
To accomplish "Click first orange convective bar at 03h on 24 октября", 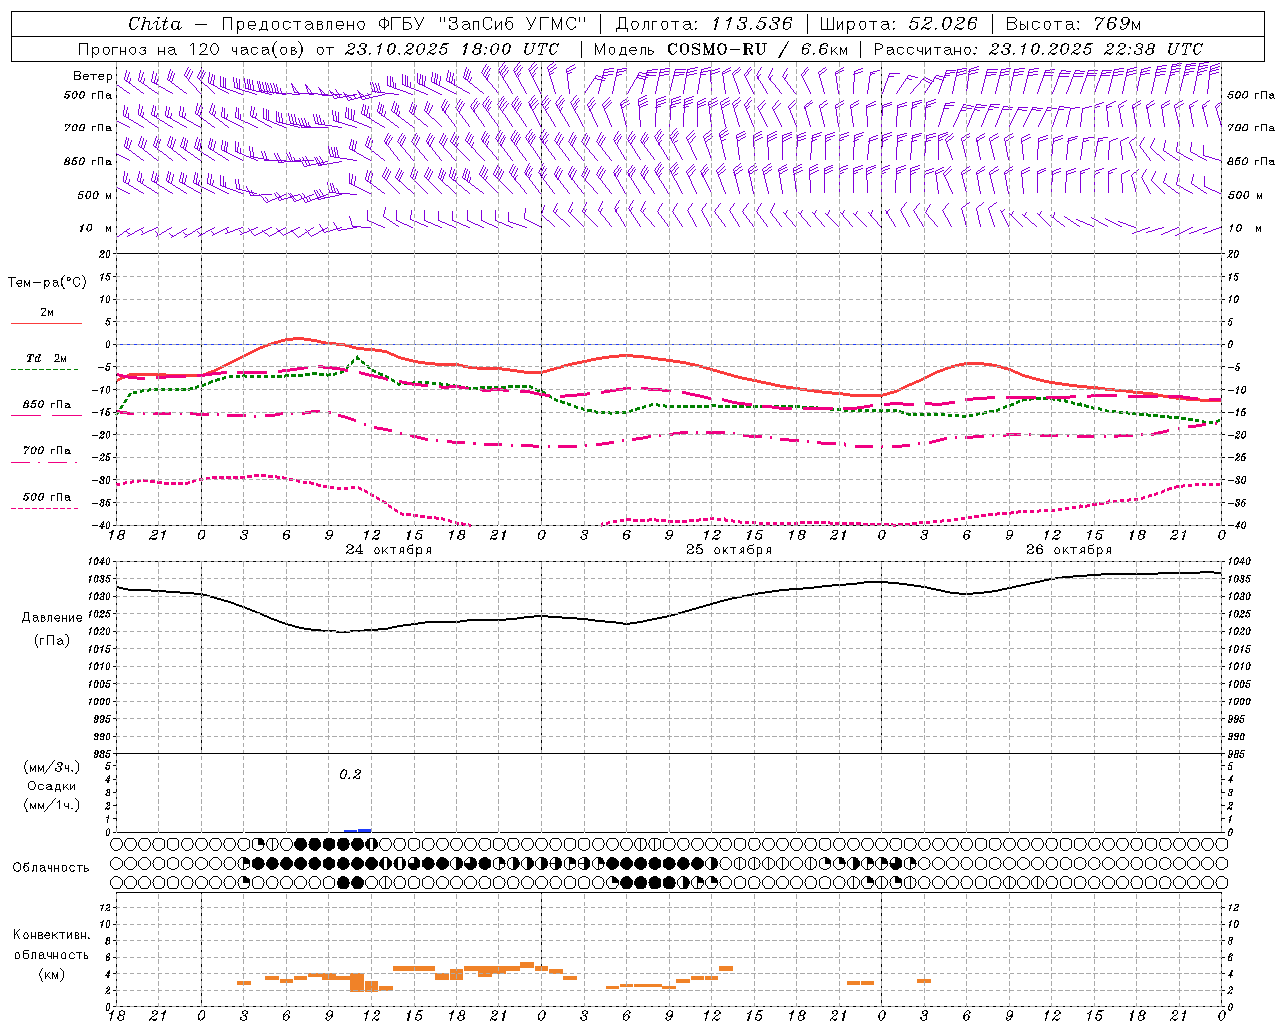I will (244, 983).
